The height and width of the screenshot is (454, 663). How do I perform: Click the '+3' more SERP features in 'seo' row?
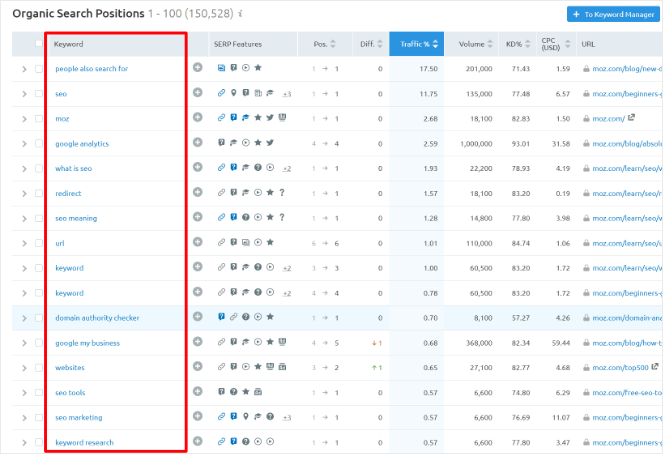(x=287, y=94)
